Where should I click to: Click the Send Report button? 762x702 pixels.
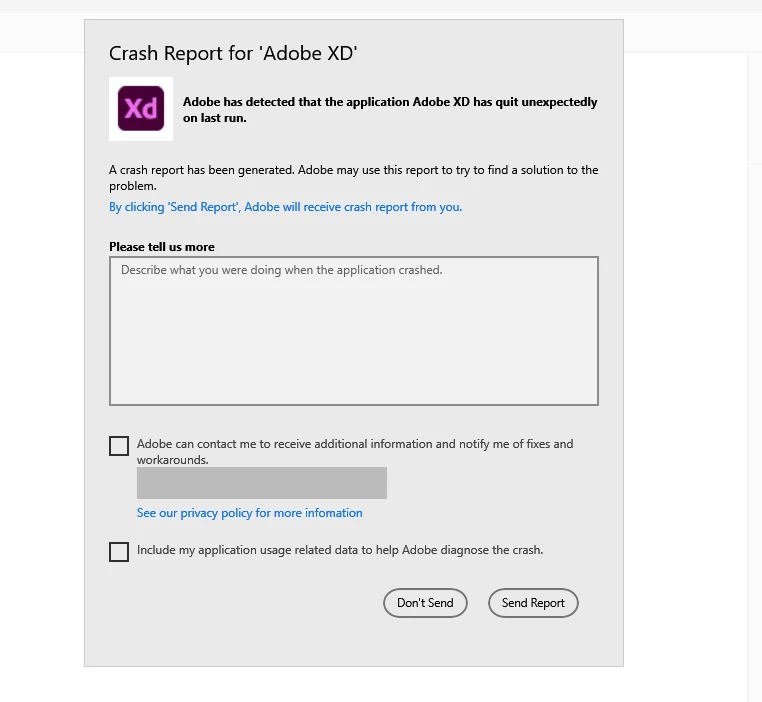pyautogui.click(x=533, y=603)
